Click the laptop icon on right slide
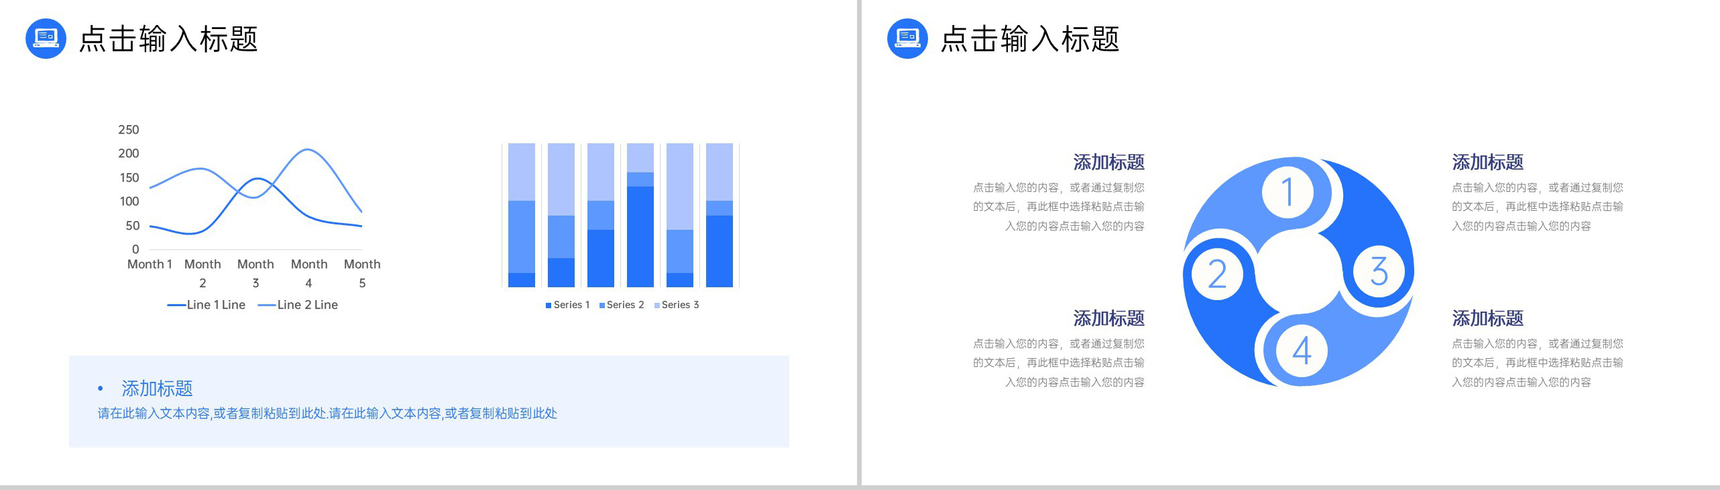The height and width of the screenshot is (490, 1720). tap(907, 39)
